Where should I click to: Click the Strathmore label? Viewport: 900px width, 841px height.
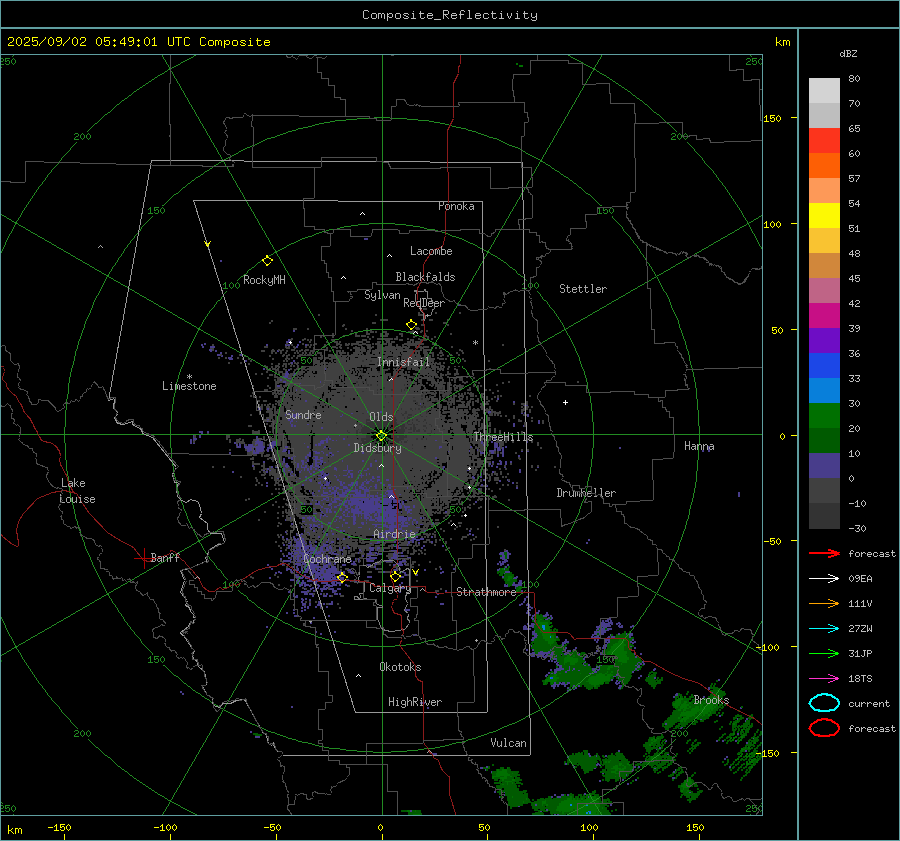click(x=486, y=592)
